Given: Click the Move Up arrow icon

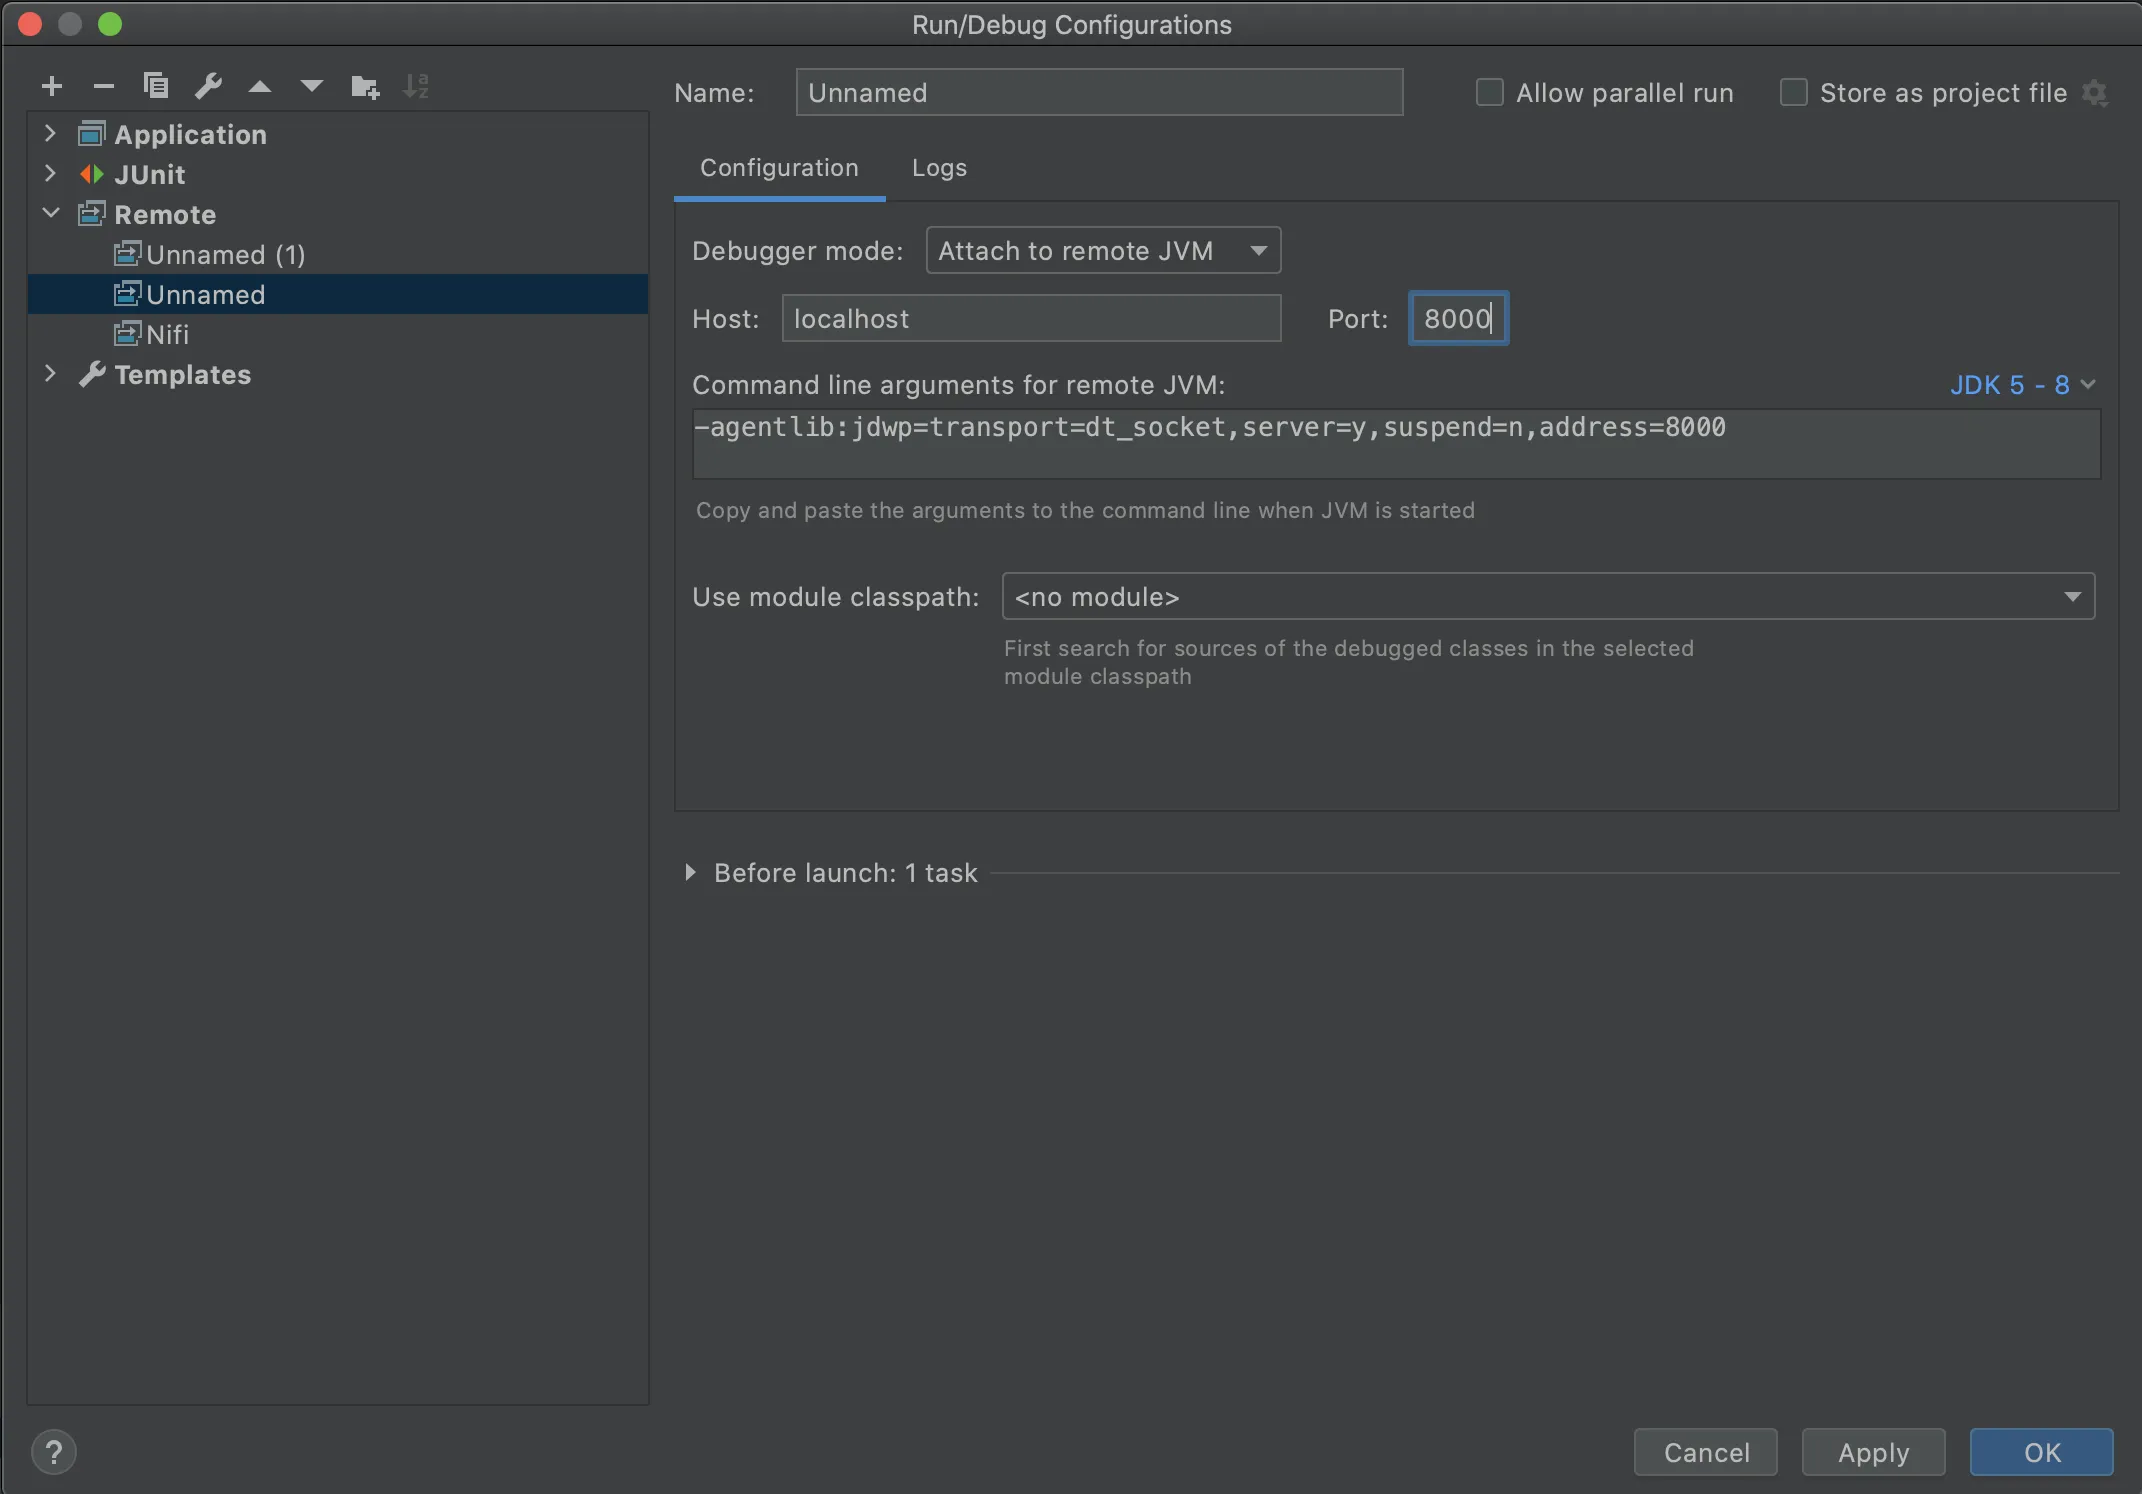Looking at the screenshot, I should point(260,87).
